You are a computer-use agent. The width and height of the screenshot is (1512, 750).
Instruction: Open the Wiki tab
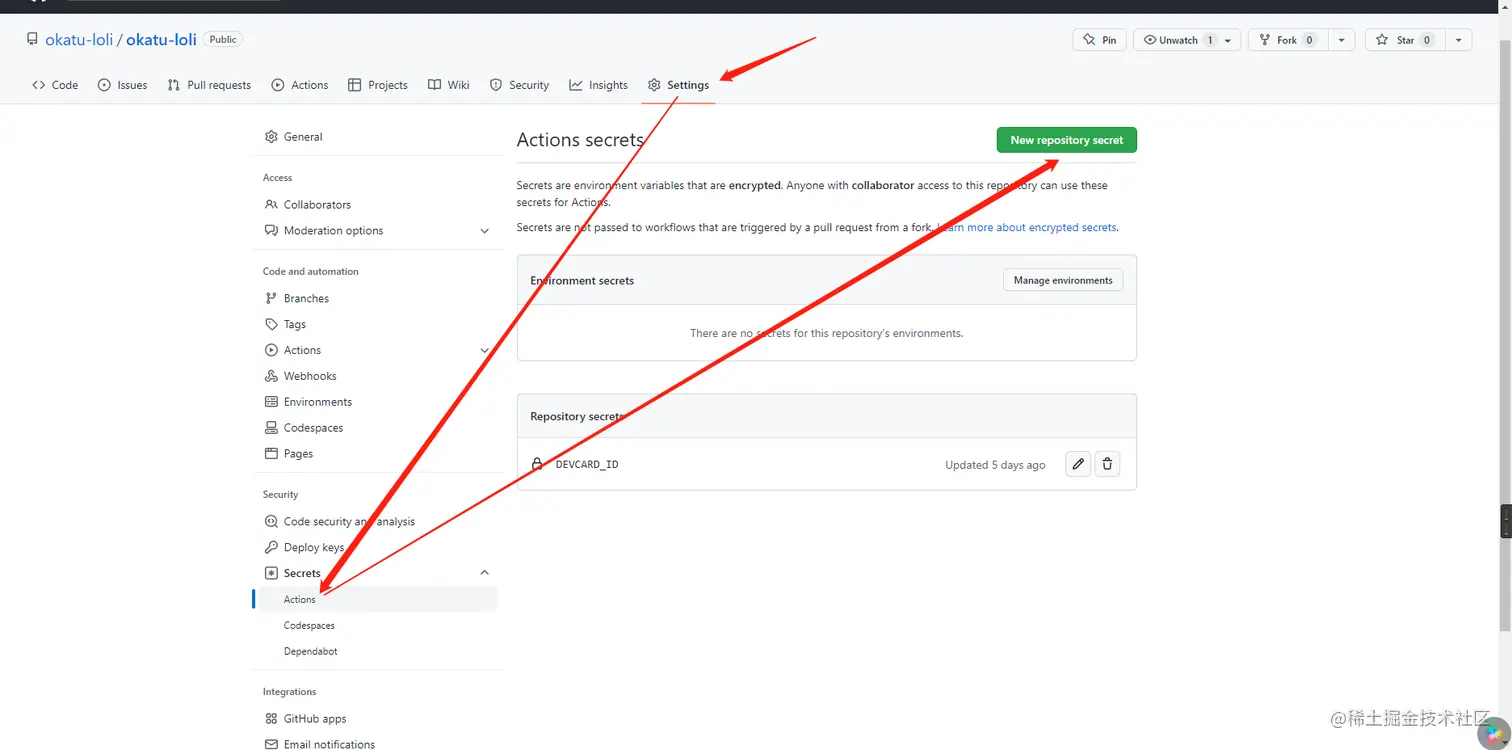click(449, 85)
